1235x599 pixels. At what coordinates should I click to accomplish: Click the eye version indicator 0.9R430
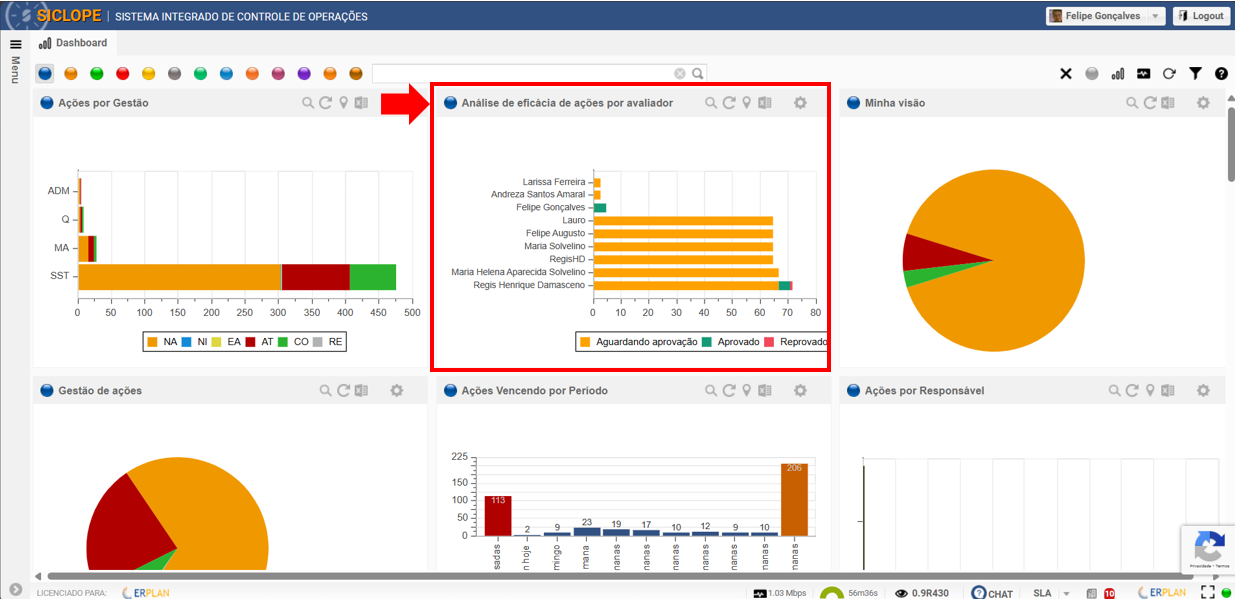pyautogui.click(x=921, y=593)
